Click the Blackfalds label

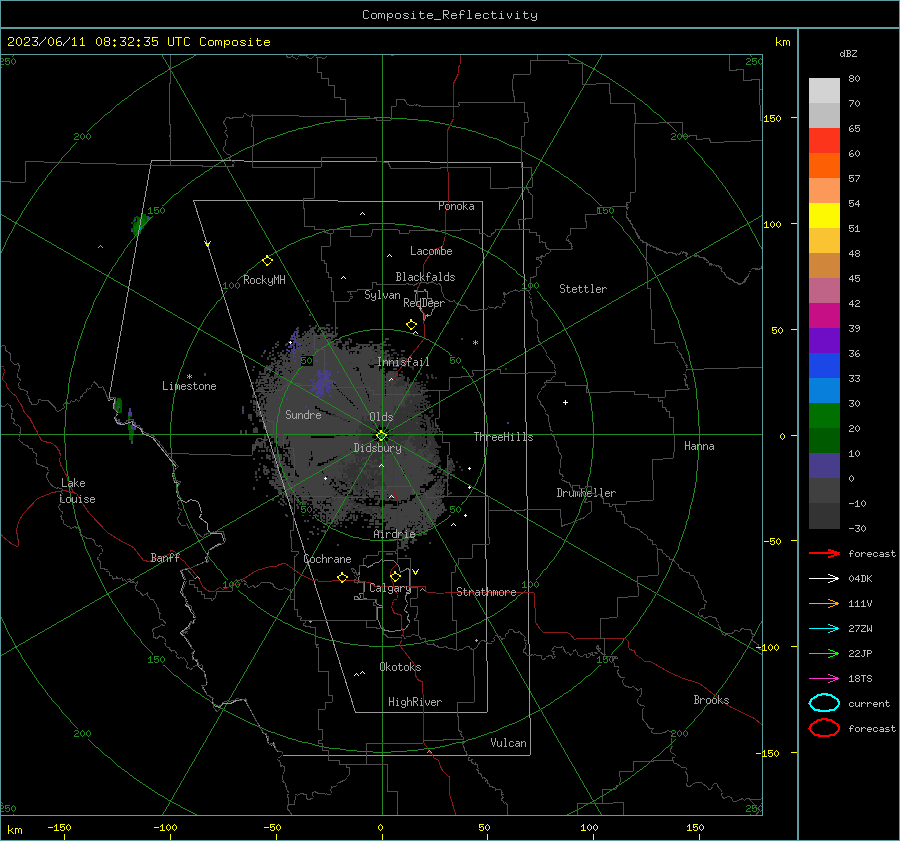coord(425,277)
